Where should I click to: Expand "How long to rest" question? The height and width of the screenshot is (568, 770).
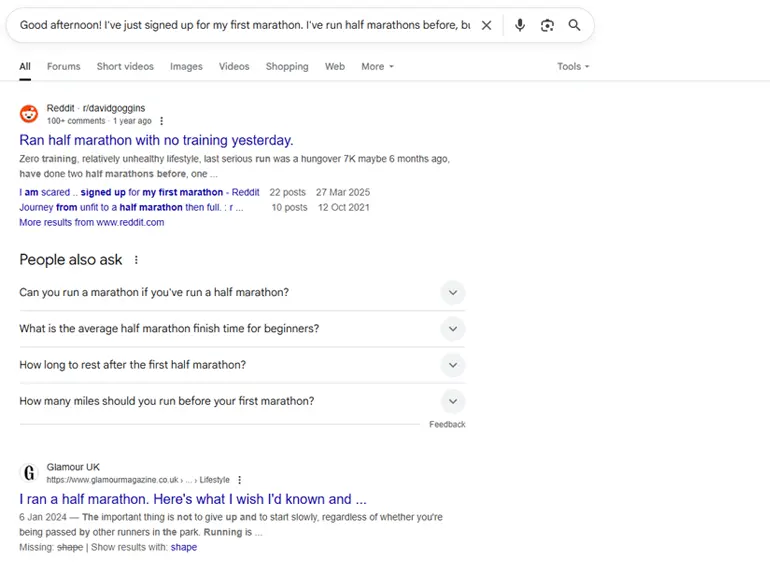[x=453, y=365]
